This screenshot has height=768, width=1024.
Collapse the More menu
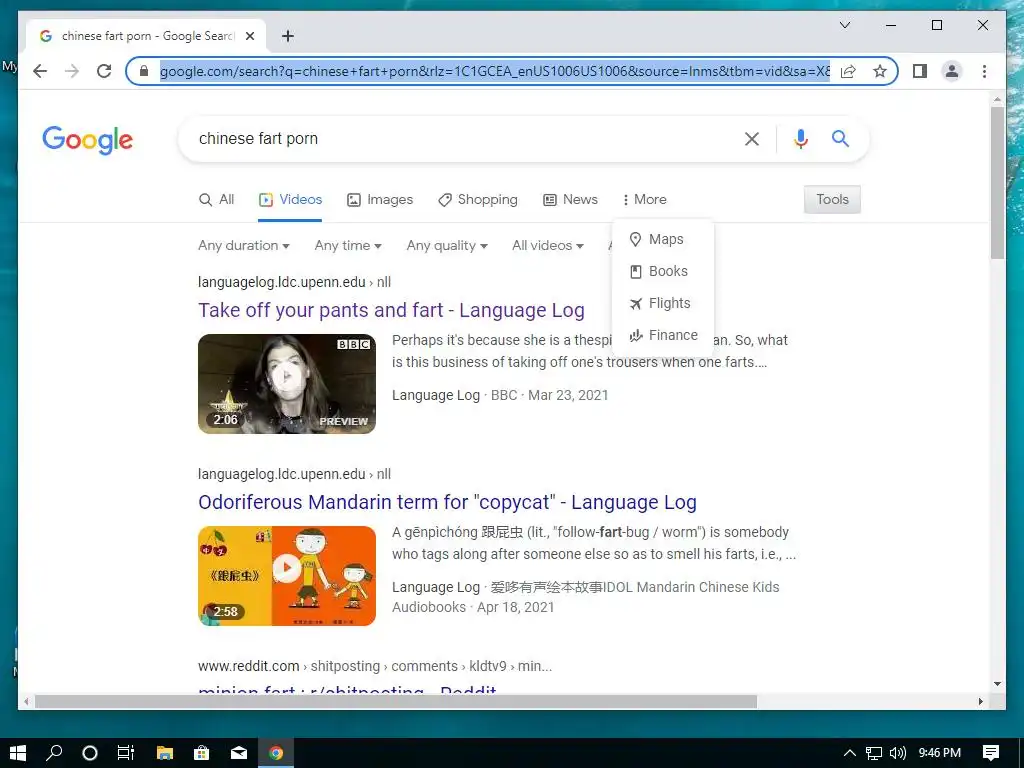[644, 199]
